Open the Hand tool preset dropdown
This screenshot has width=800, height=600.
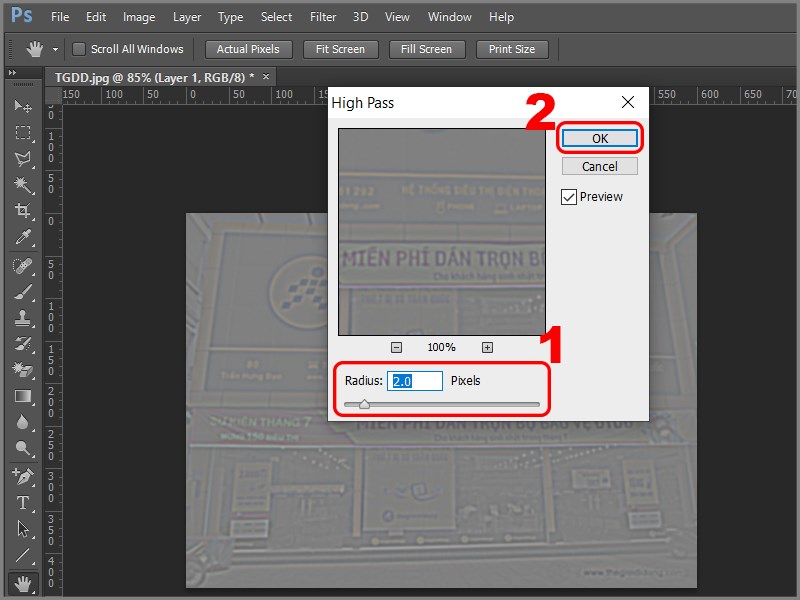[55, 49]
